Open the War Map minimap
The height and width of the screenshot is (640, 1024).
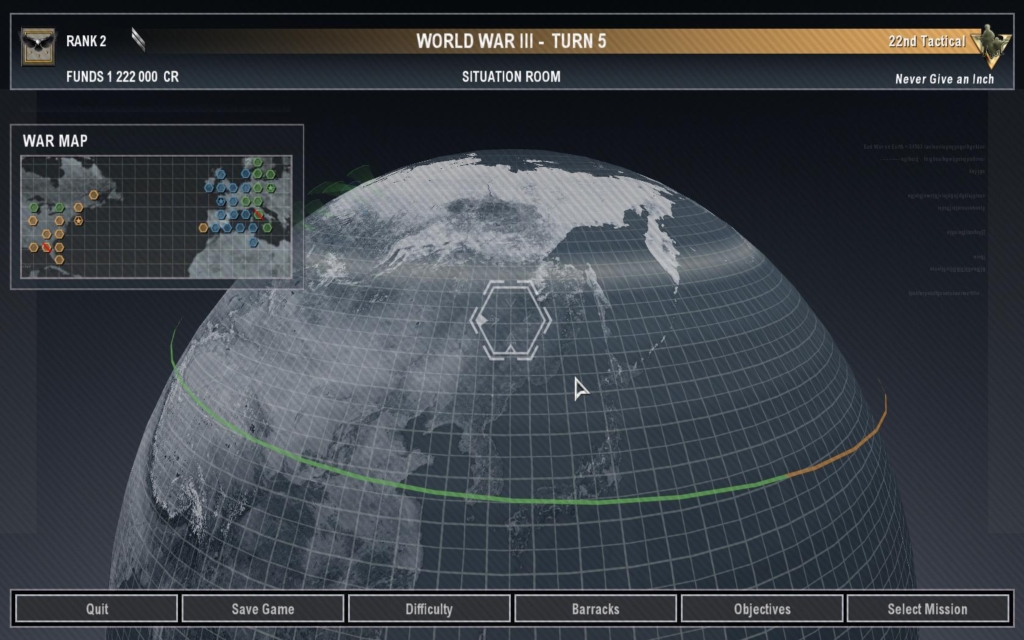pos(157,217)
